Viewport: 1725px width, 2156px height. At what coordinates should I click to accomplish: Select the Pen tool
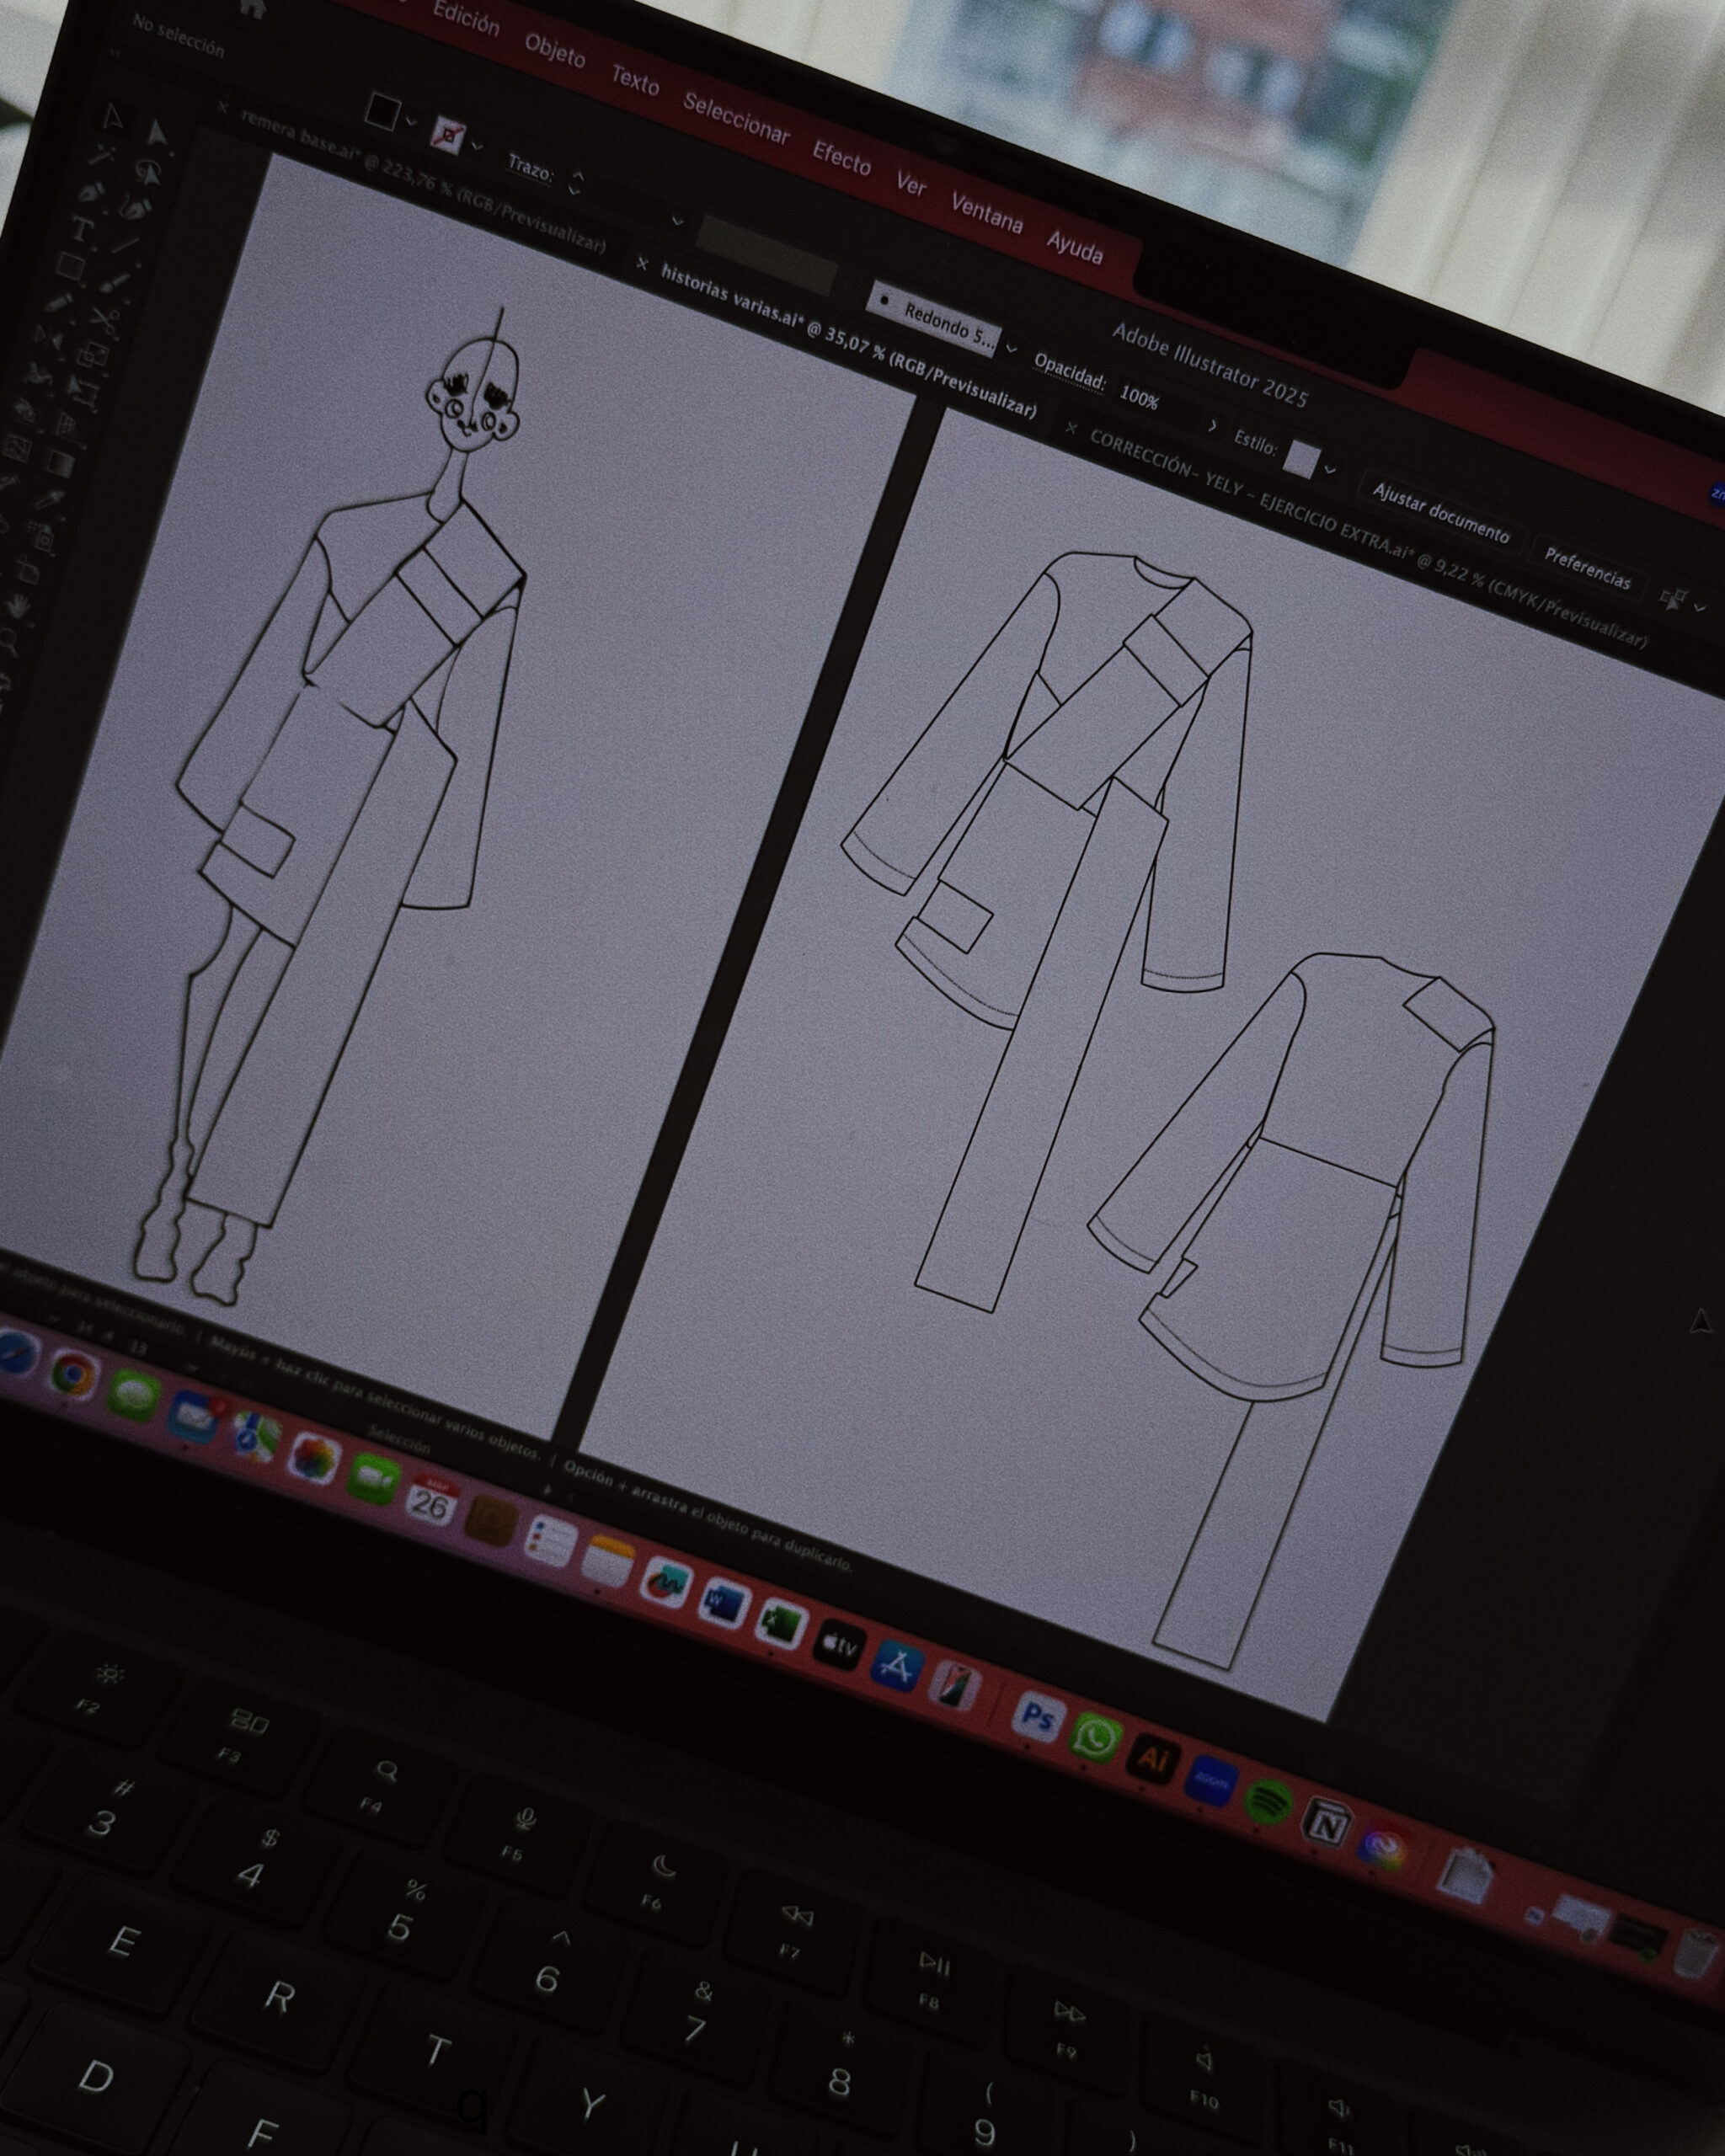(x=91, y=191)
